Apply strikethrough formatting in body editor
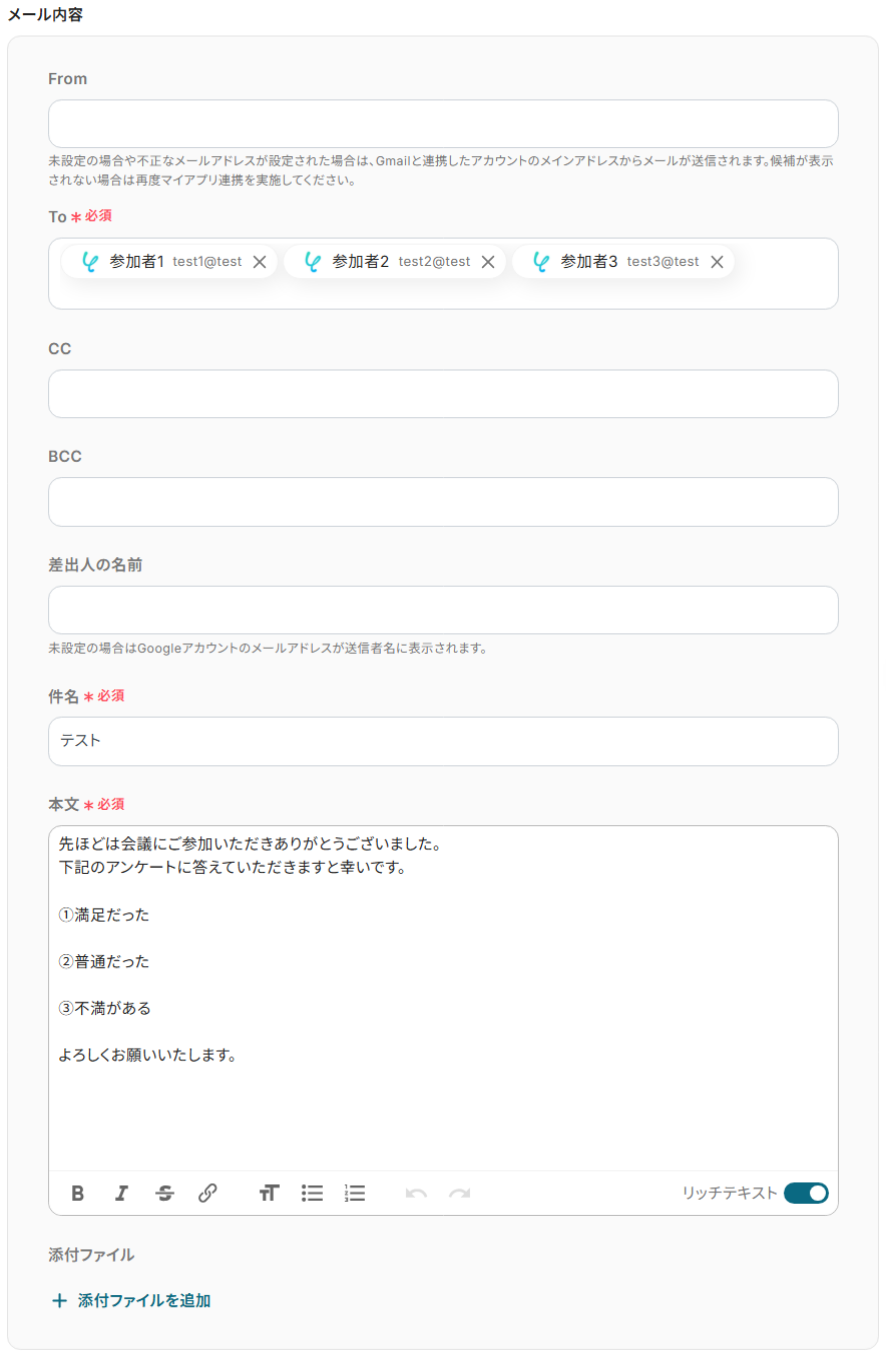886x1357 pixels. [x=165, y=1193]
